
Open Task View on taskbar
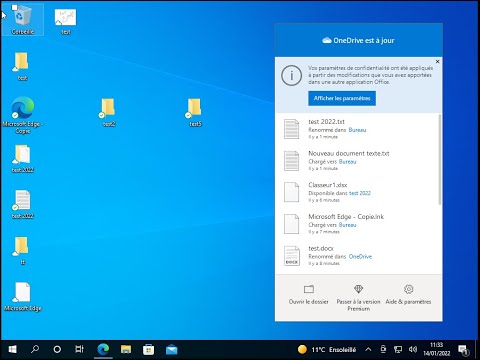[x=79, y=349]
